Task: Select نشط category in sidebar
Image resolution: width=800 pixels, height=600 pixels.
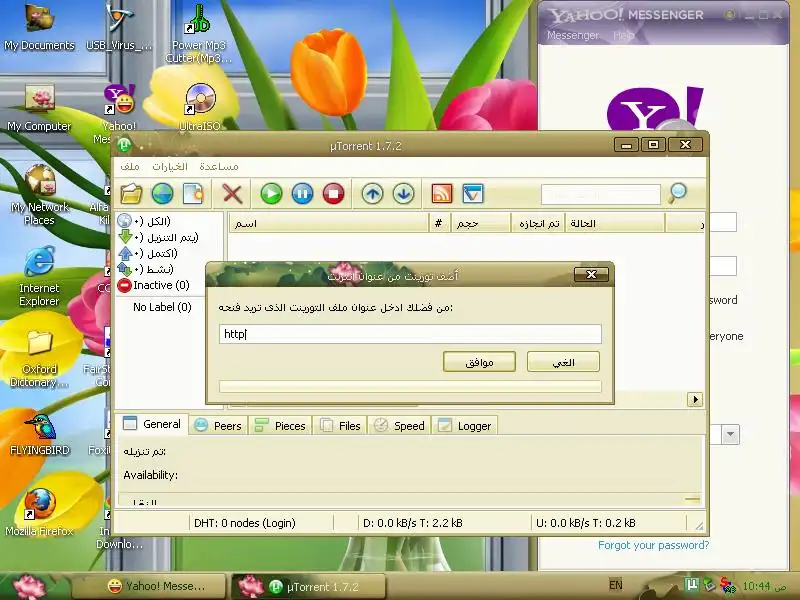Action: 146,269
